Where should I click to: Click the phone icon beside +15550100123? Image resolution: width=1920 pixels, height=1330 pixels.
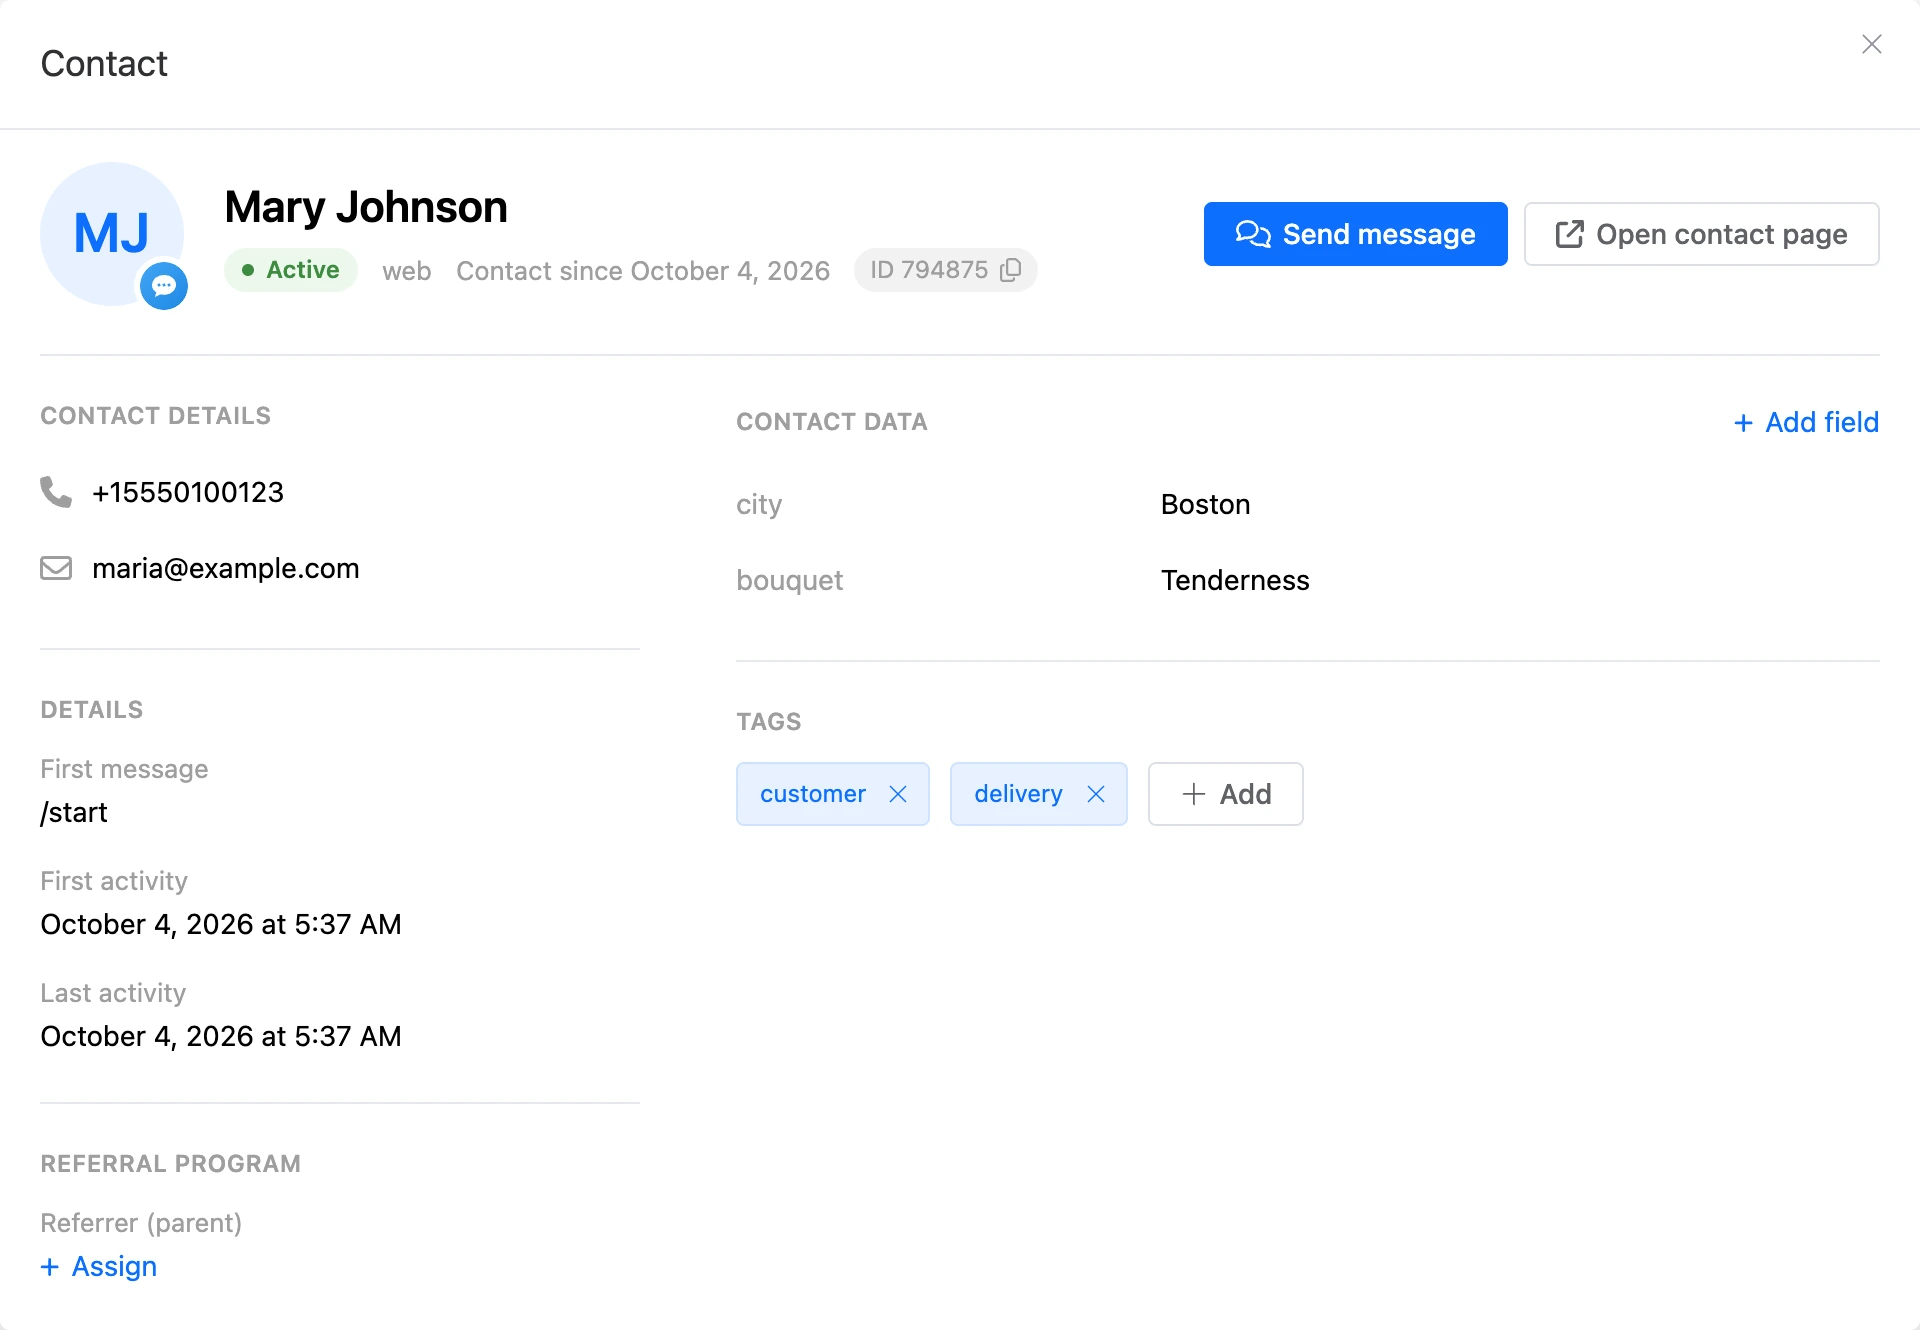pos(56,492)
